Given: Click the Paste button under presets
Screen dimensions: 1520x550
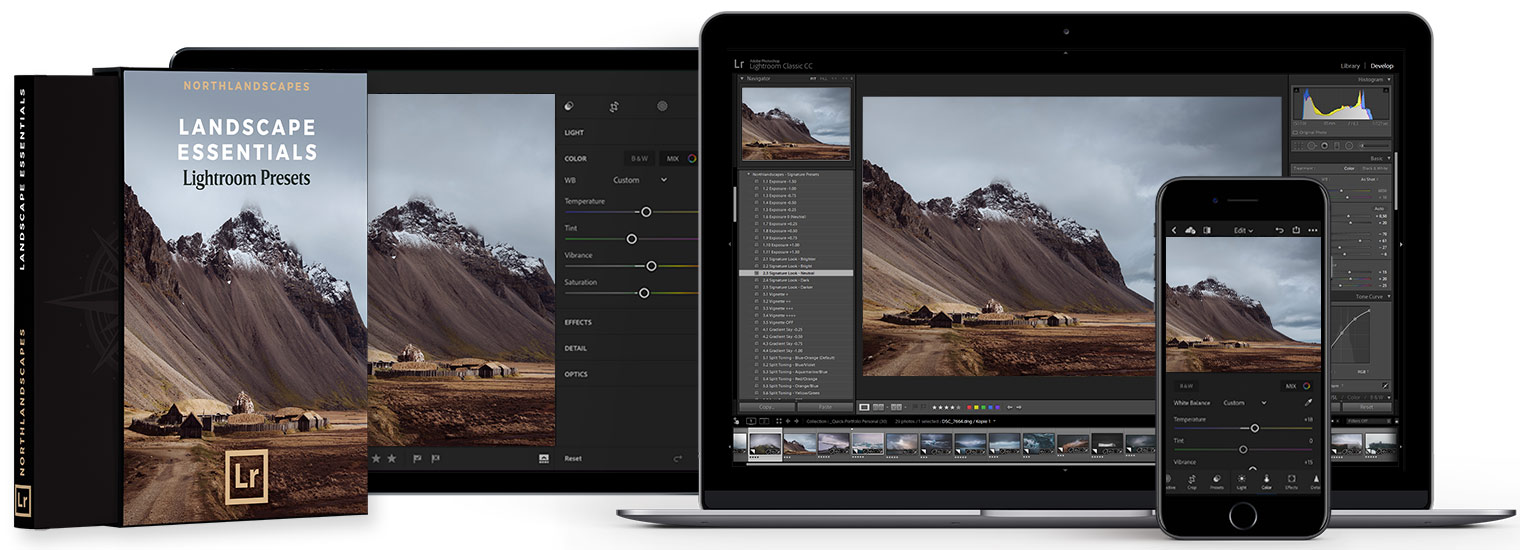Looking at the screenshot, I should (x=825, y=407).
